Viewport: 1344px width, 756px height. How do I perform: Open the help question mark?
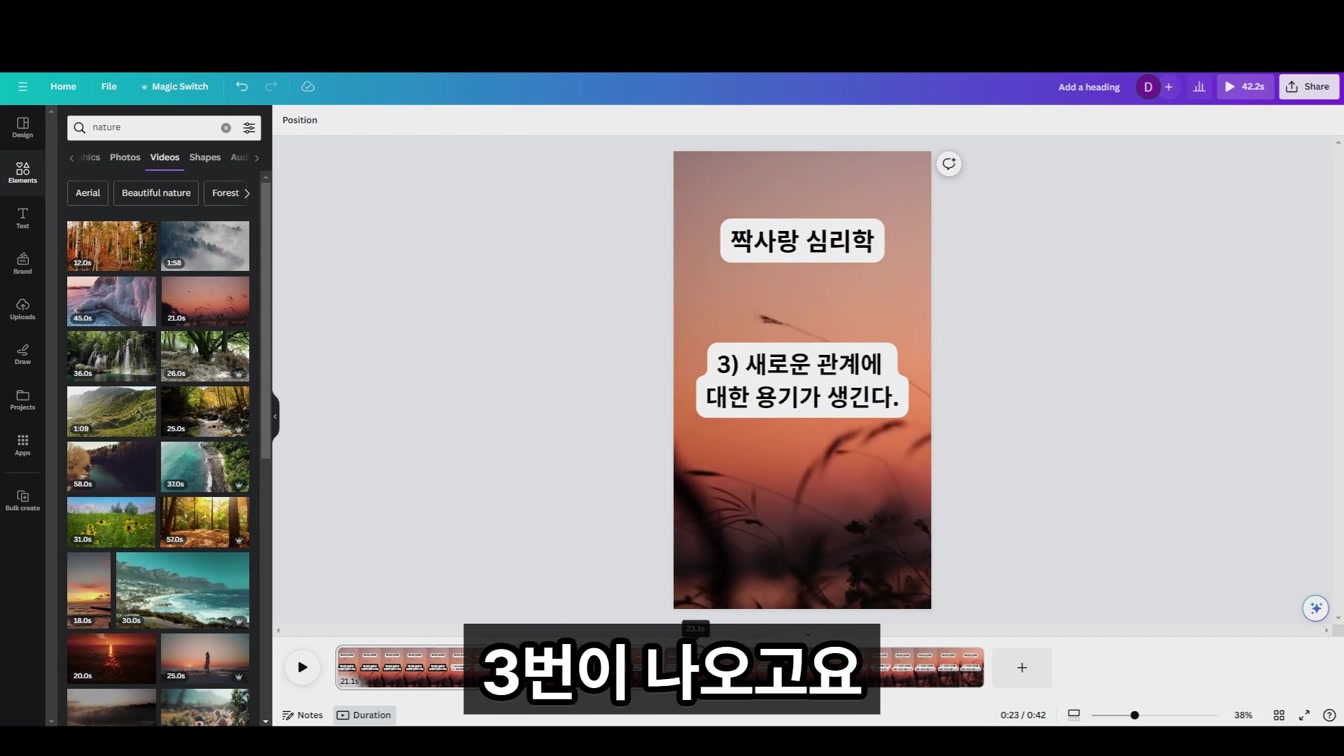pos(1329,715)
